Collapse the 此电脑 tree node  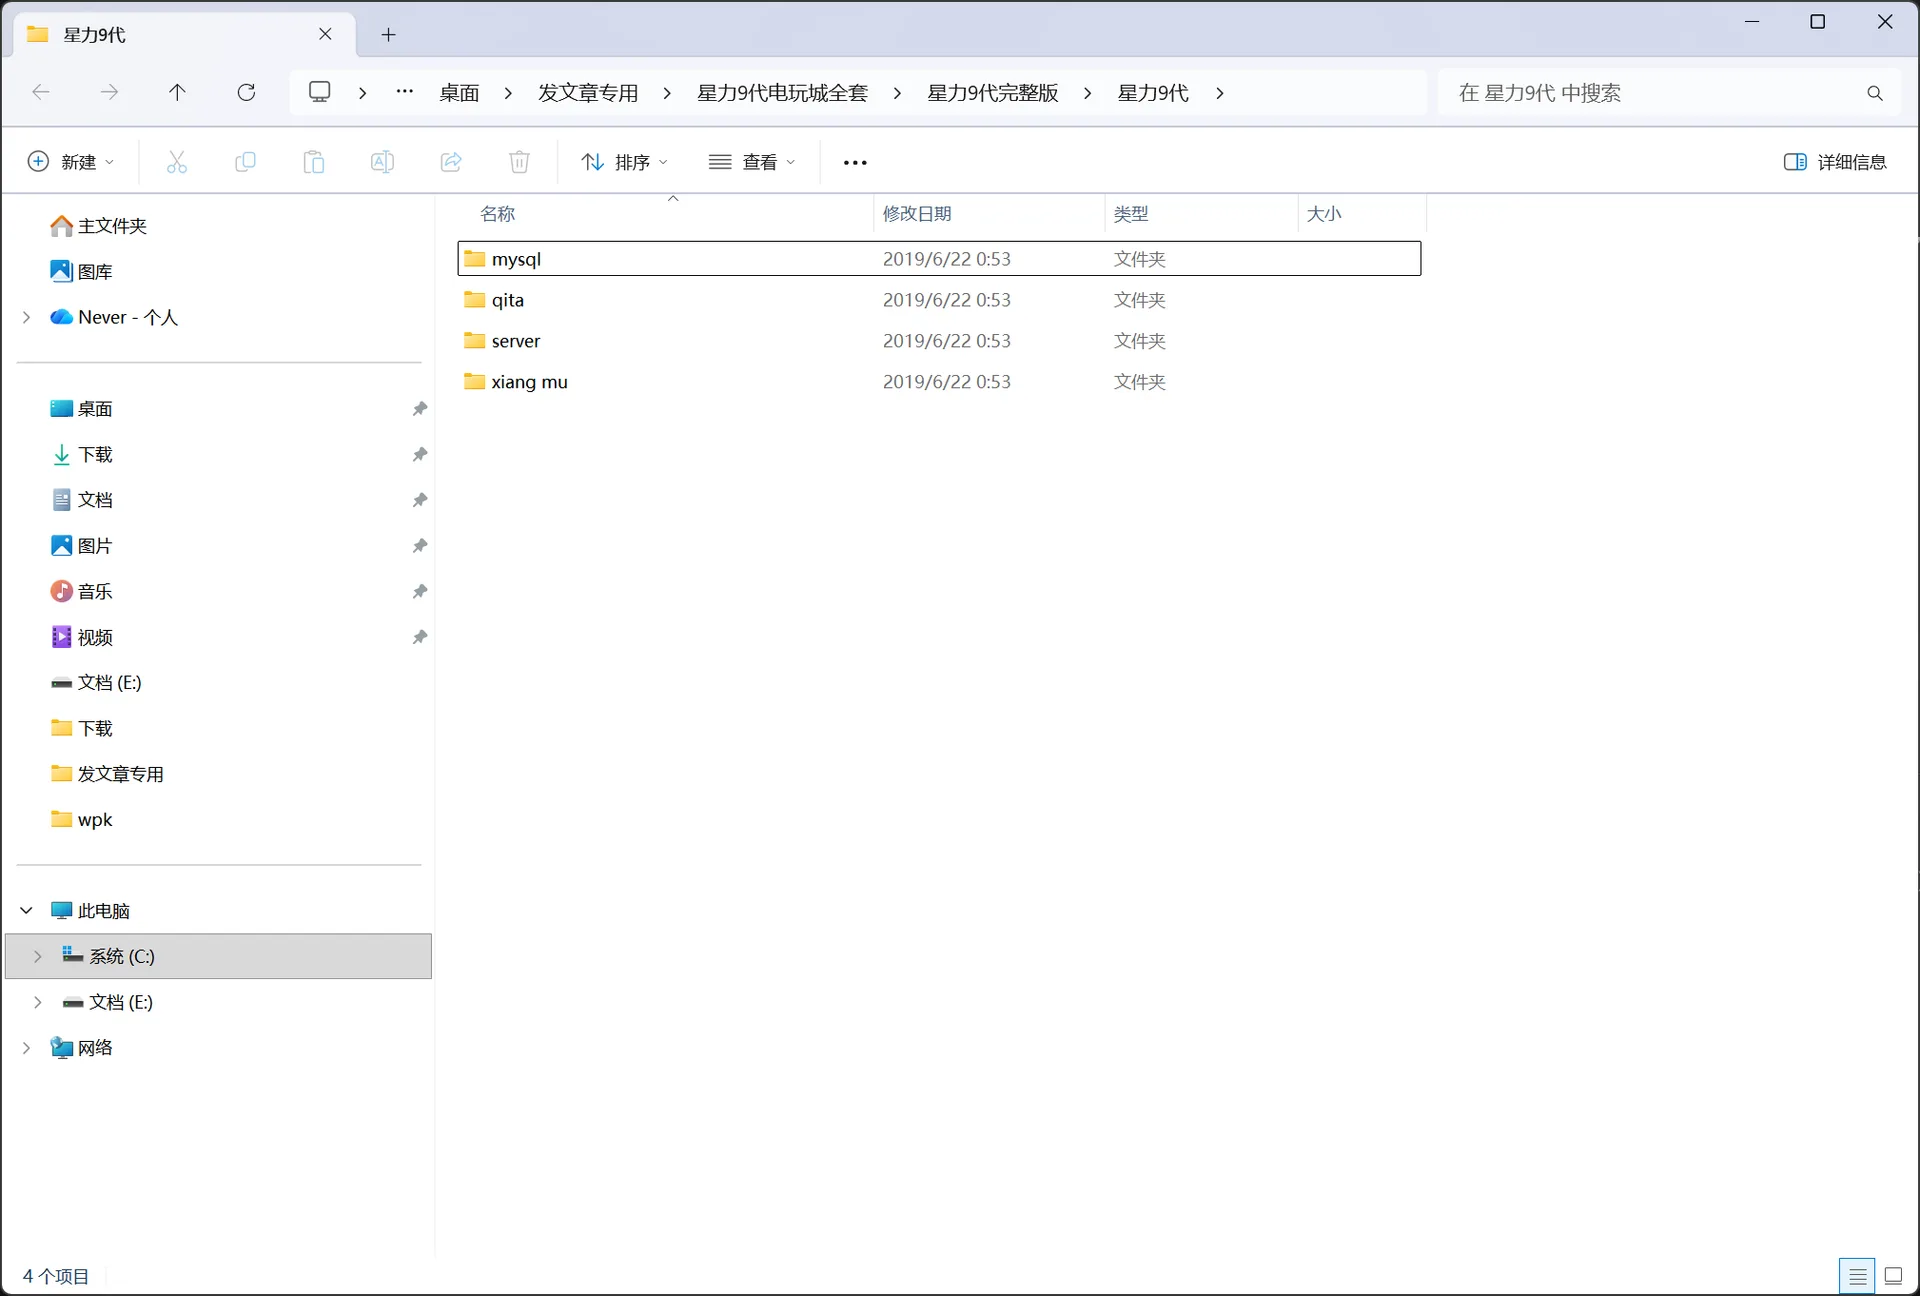27,911
